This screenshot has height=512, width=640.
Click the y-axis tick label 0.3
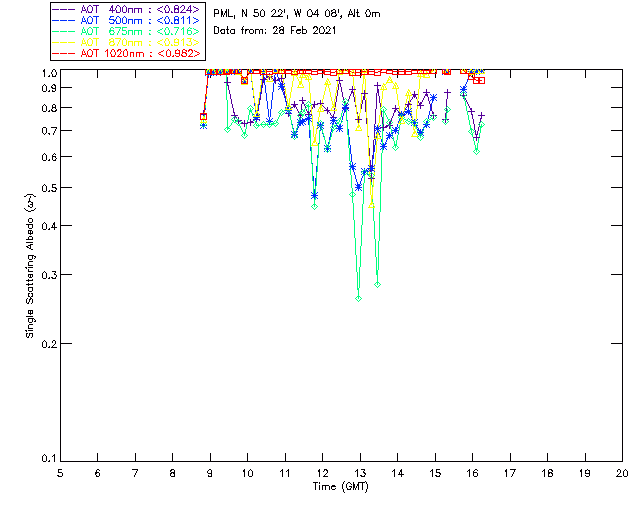click(49, 275)
